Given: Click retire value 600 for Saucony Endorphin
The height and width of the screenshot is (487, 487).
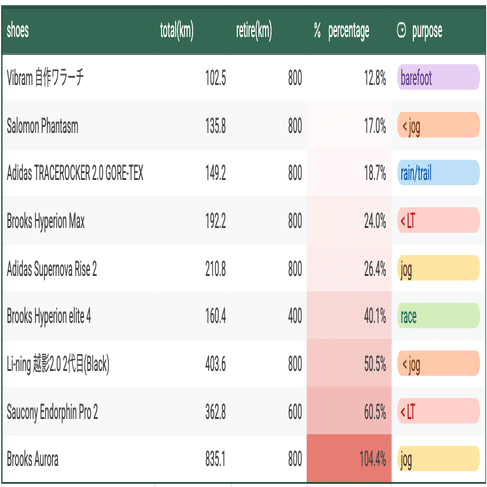Looking at the screenshot, I should (295, 411).
